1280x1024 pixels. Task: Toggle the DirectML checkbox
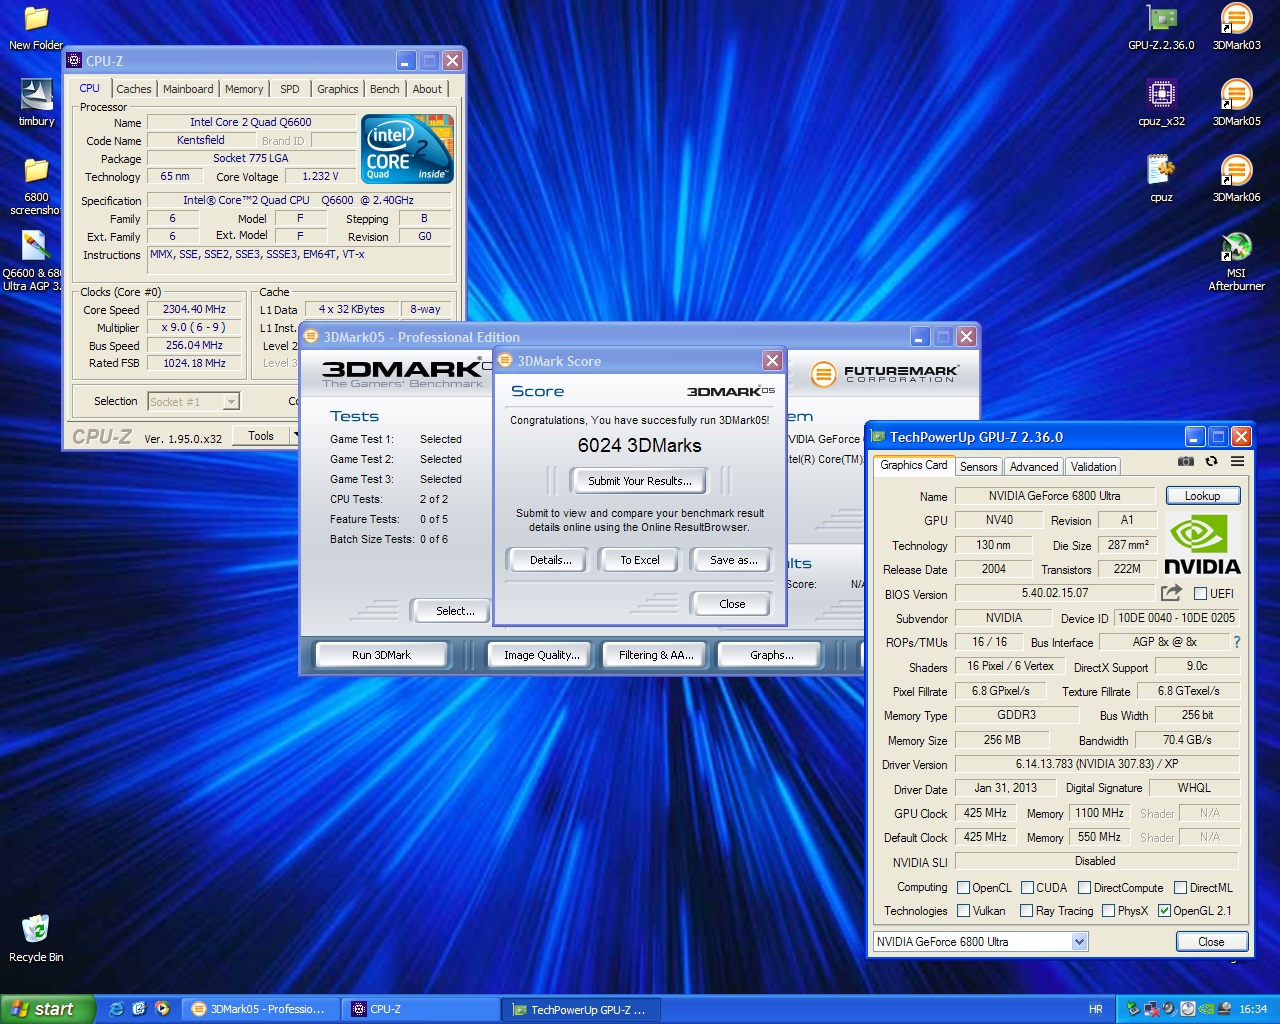[x=1180, y=888]
